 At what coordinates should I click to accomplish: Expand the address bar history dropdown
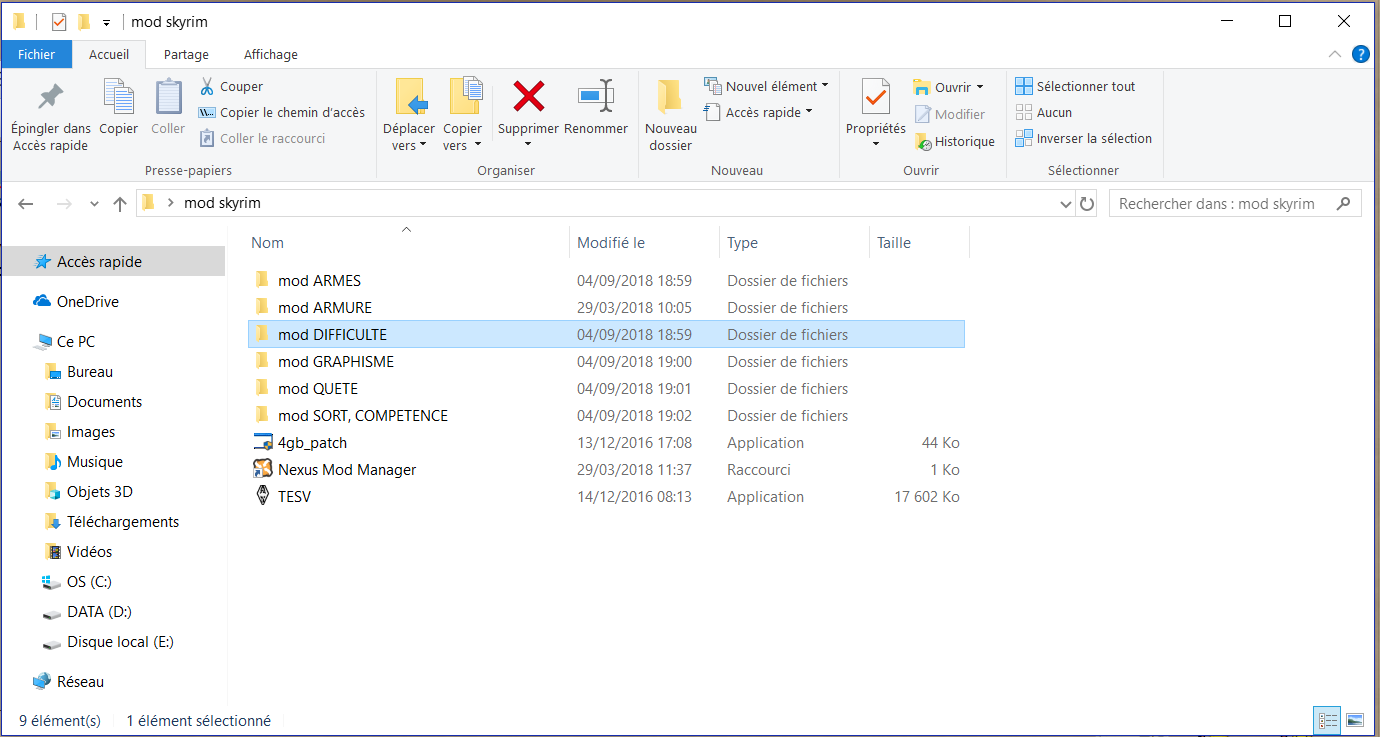(1066, 204)
